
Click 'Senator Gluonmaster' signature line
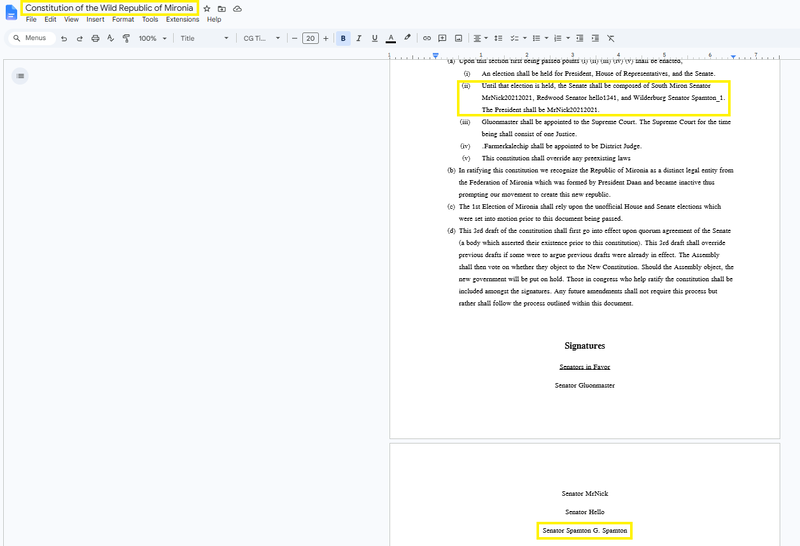pyautogui.click(x=585, y=385)
